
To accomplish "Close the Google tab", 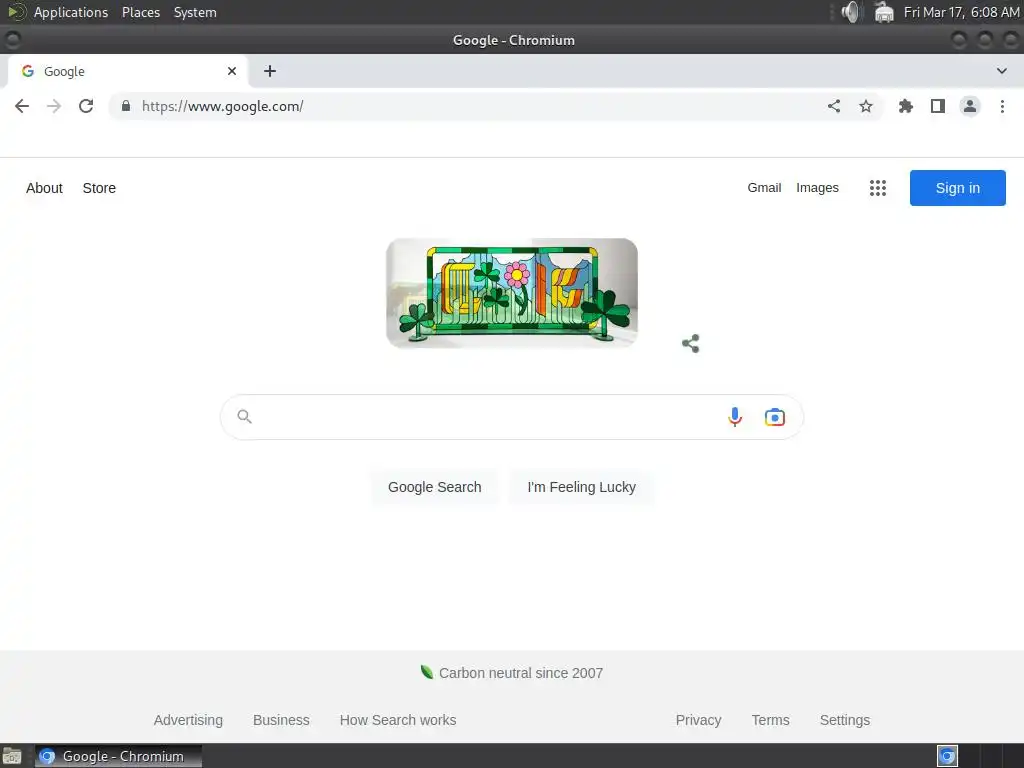I will 232,71.
